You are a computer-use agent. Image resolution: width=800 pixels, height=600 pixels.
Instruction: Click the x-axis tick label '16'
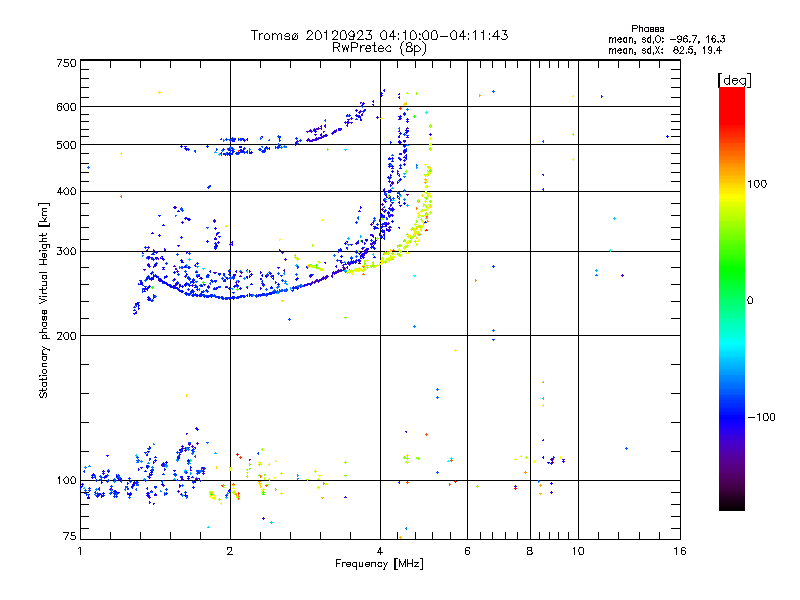680,551
